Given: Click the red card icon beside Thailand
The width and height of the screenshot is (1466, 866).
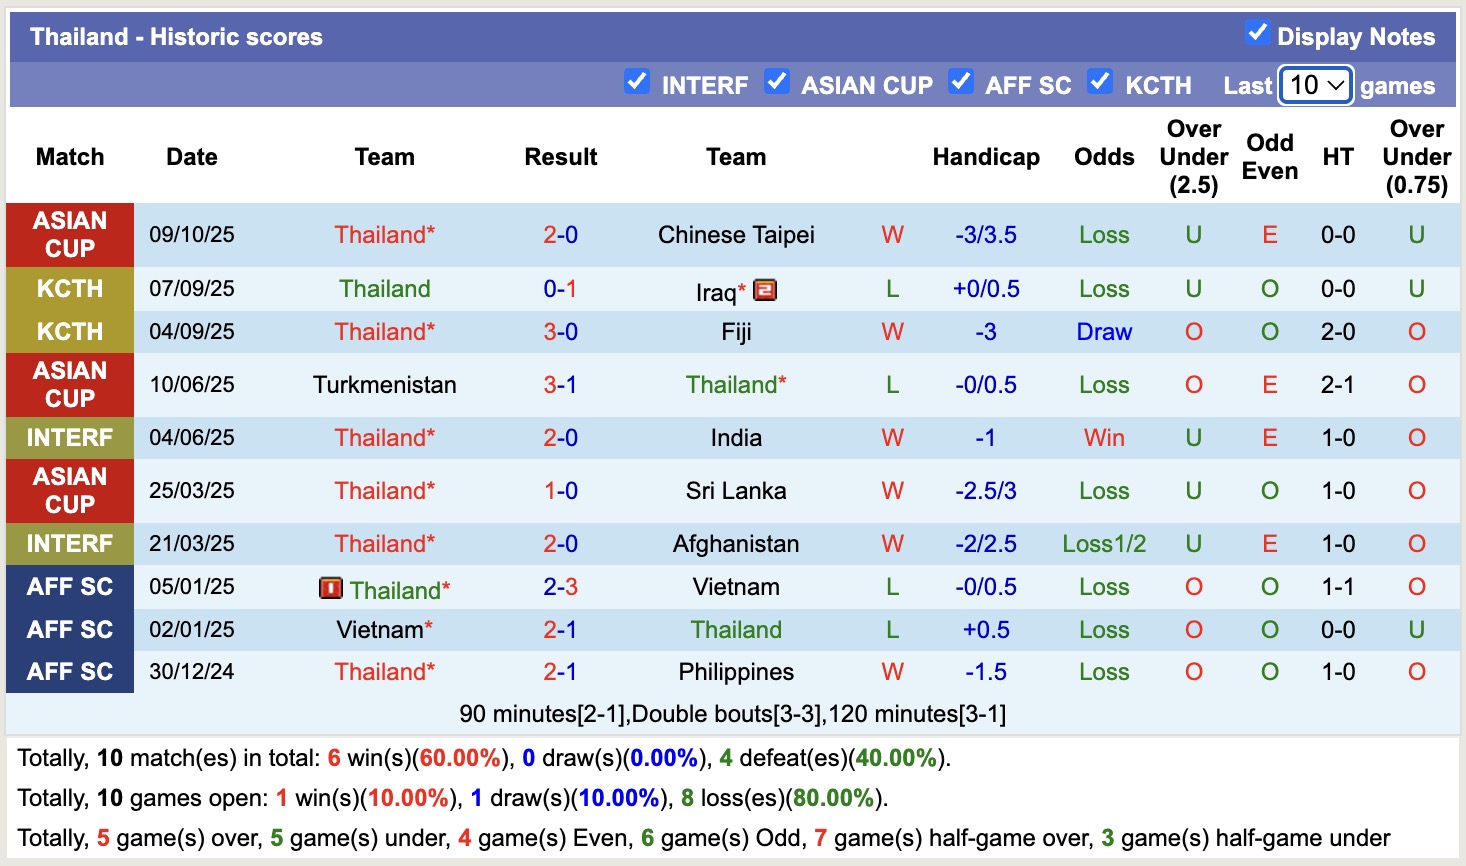Looking at the screenshot, I should click(x=331, y=588).
